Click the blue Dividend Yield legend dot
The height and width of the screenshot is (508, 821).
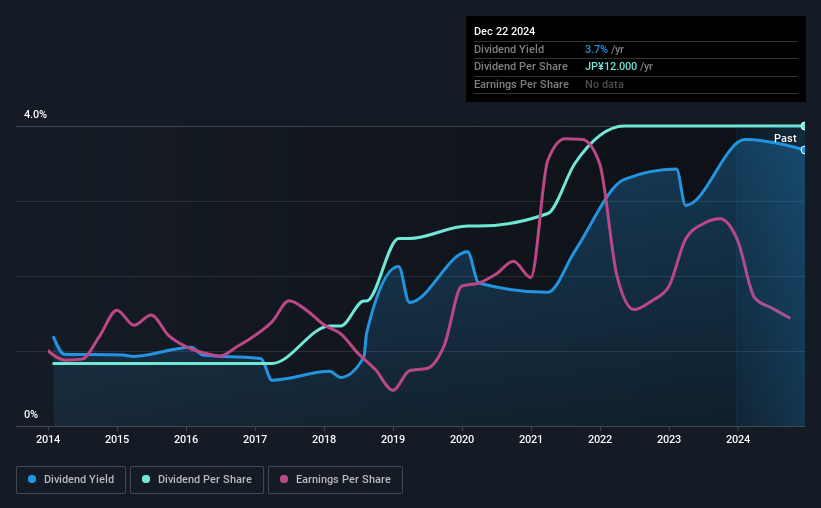(x=32, y=479)
